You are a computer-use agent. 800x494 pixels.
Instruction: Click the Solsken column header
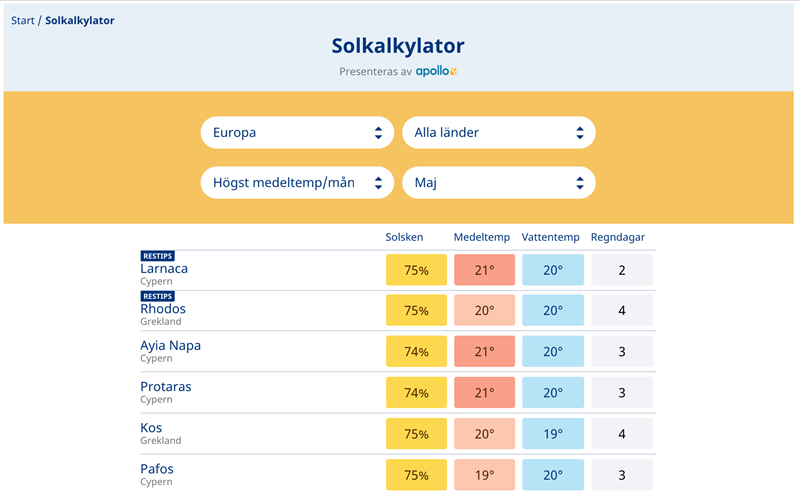(405, 237)
